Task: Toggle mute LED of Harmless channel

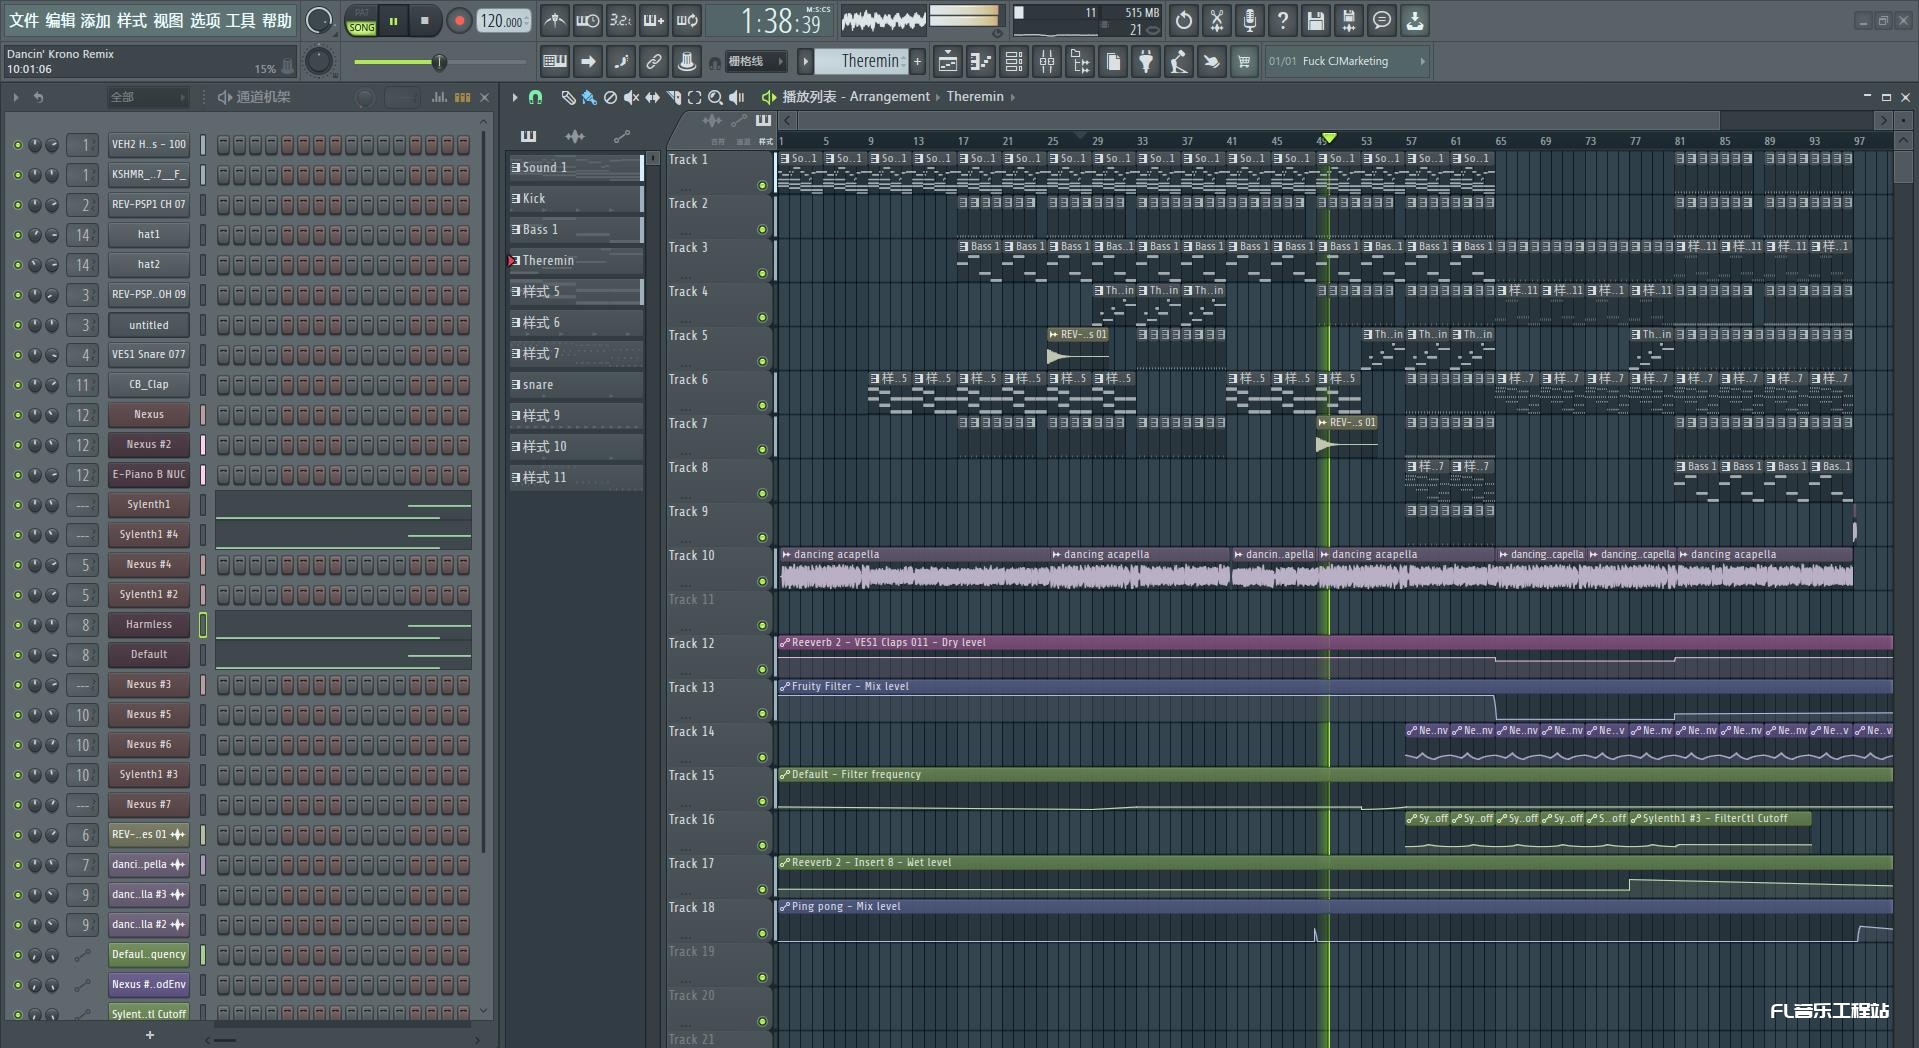Action: tap(17, 625)
